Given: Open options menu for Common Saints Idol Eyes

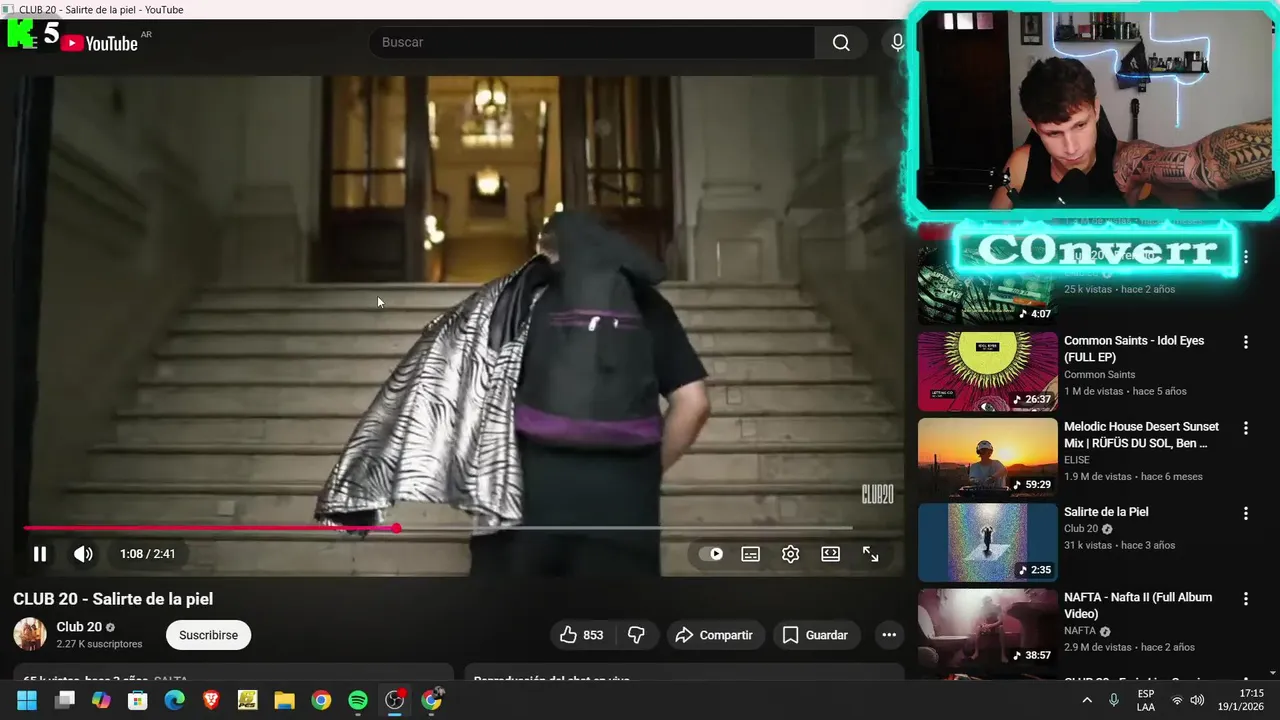Looking at the screenshot, I should point(1245,342).
